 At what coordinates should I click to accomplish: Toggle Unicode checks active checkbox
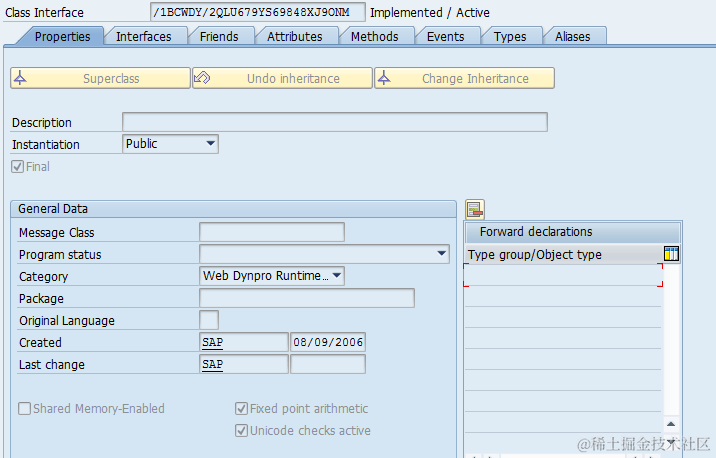click(242, 430)
